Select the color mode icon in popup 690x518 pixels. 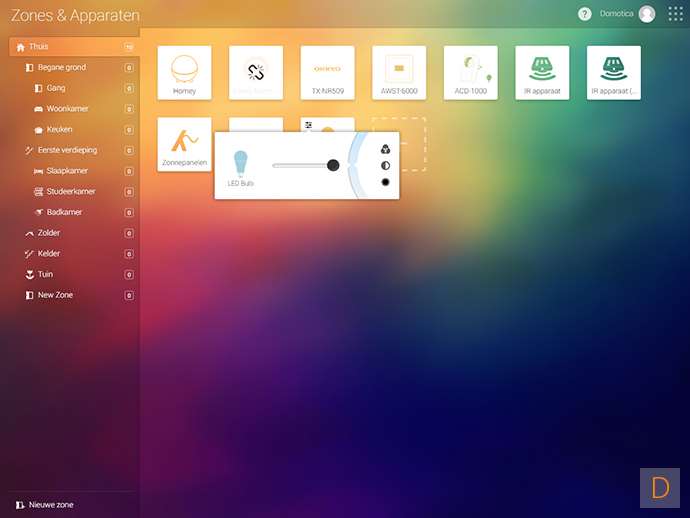(x=385, y=149)
